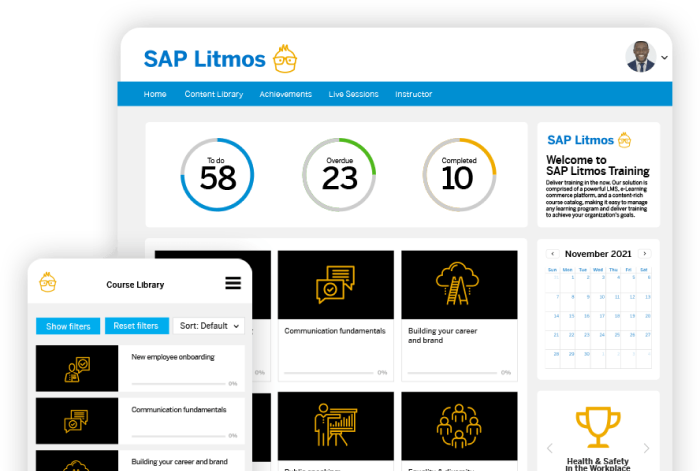Open the Content Library tab
The image size is (700, 471).
214,94
